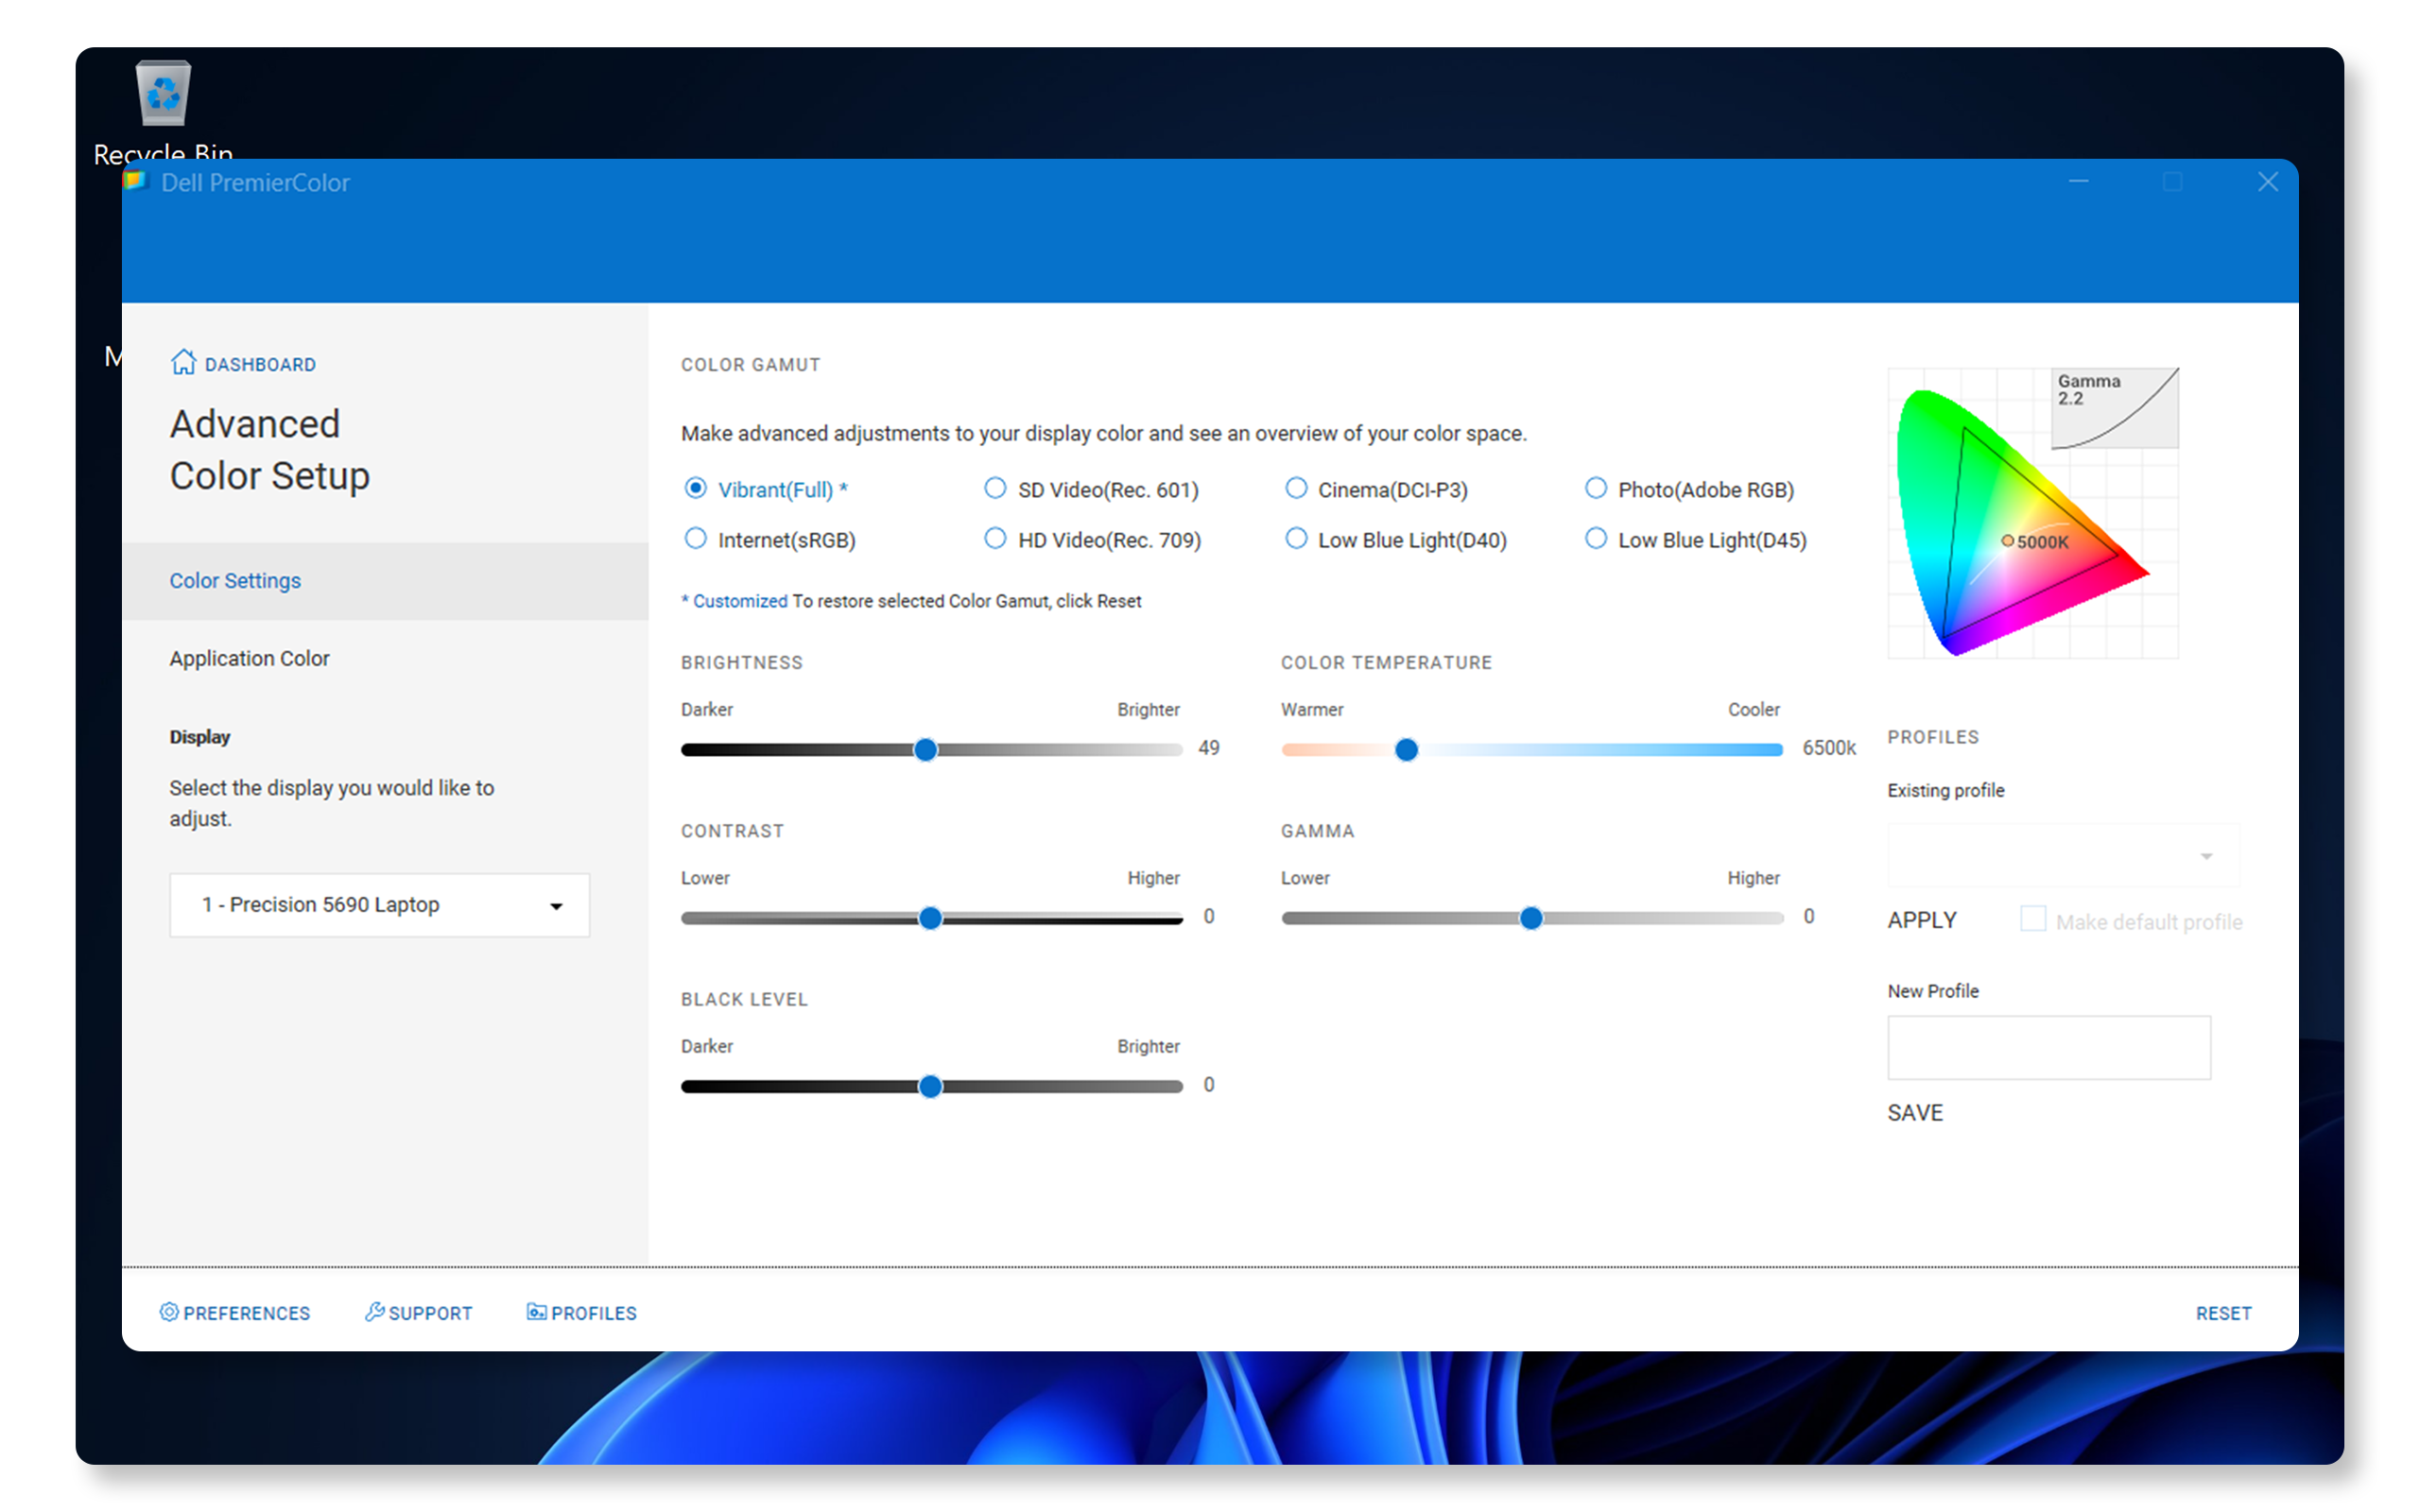Select Cinema(DCI-P3) color gamut
The image size is (2420, 1512).
coord(1296,488)
